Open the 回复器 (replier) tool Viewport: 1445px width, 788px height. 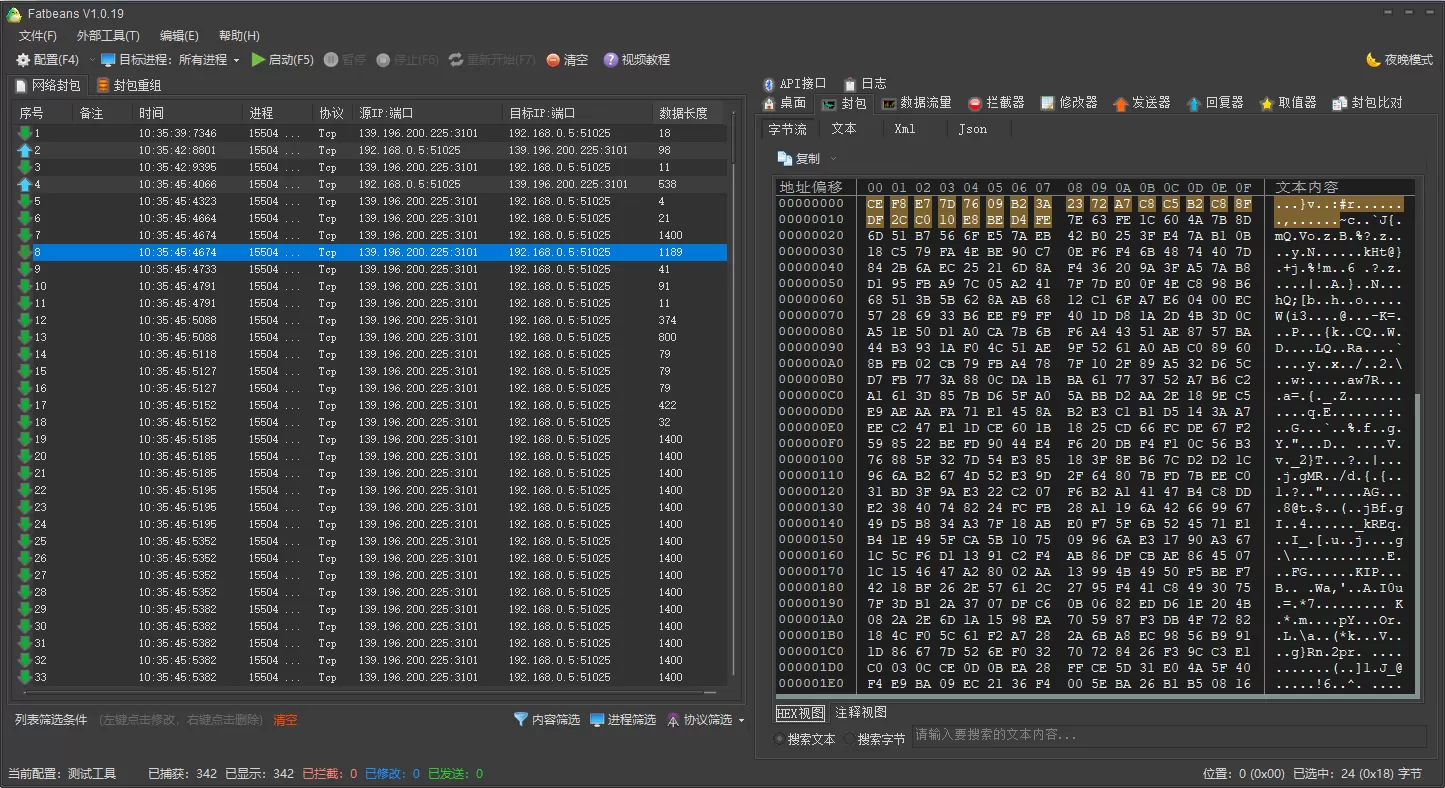1215,101
